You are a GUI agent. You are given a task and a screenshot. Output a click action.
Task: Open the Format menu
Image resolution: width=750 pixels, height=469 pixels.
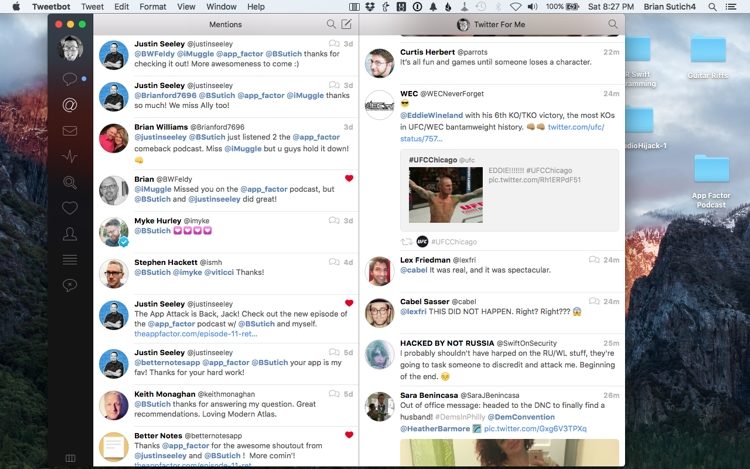point(153,7)
